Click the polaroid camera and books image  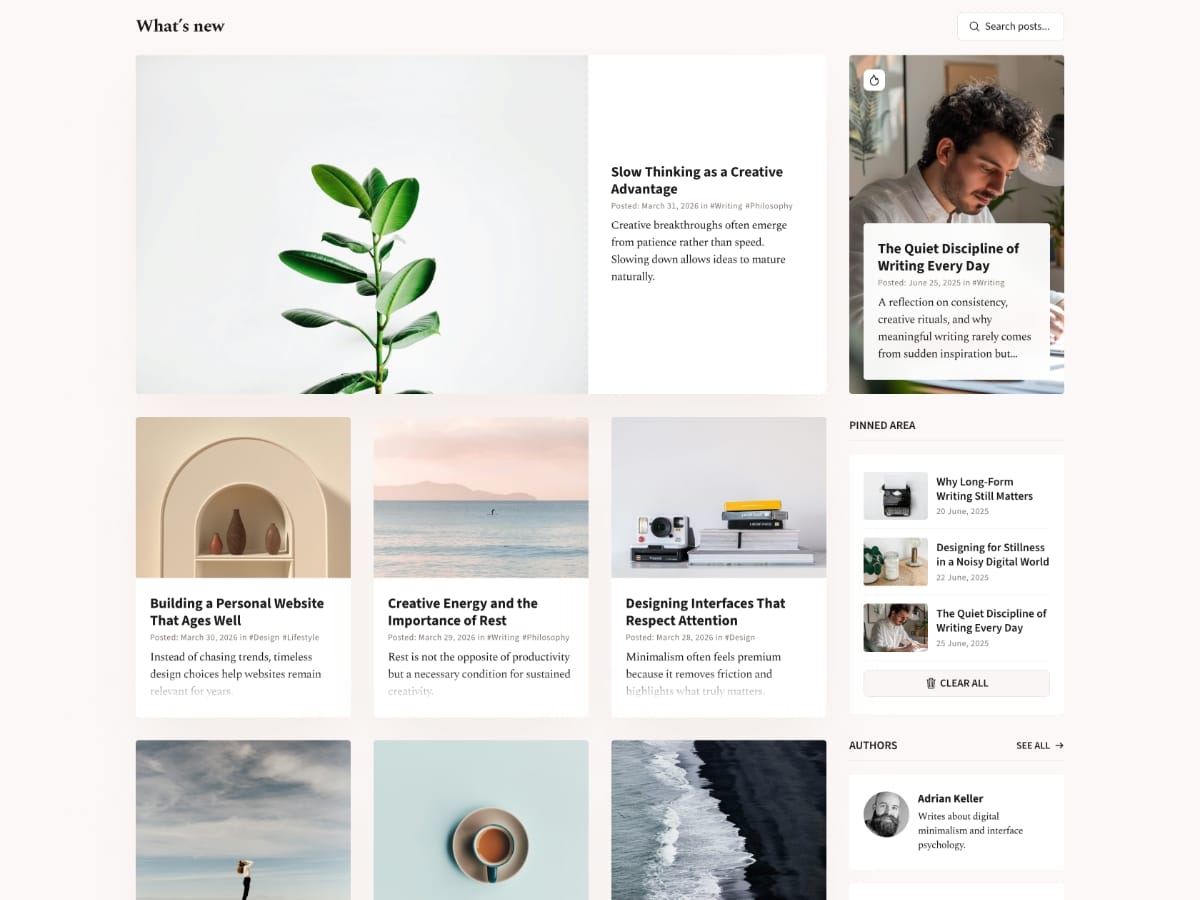click(x=719, y=497)
